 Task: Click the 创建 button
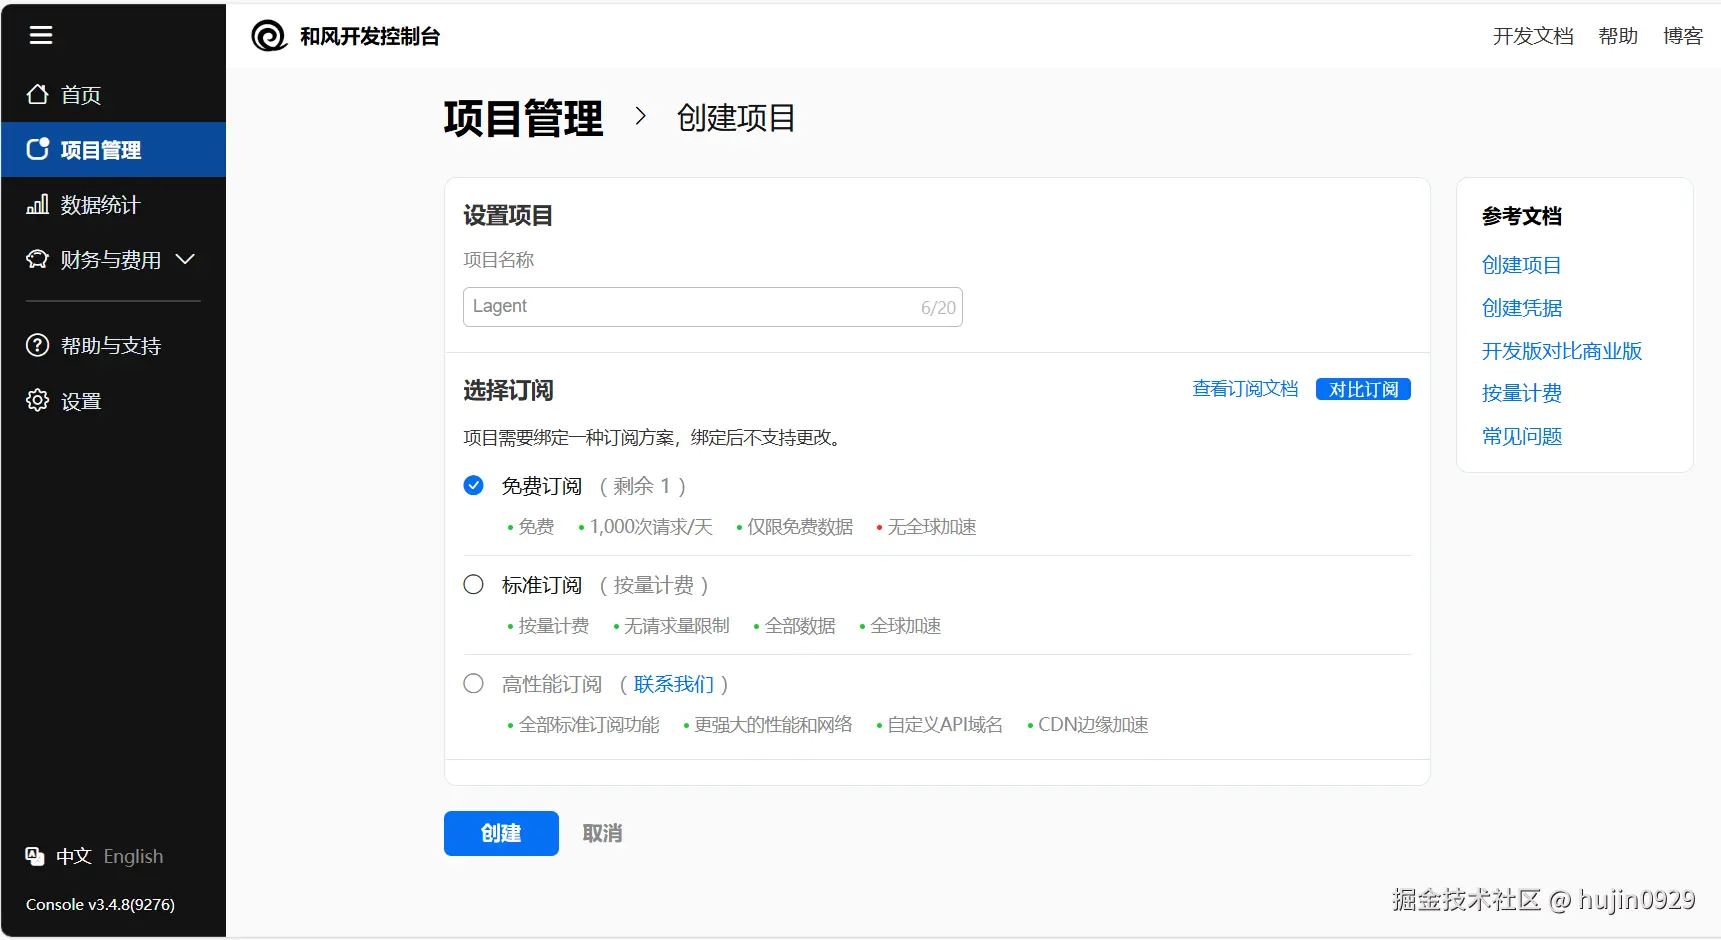tap(500, 833)
